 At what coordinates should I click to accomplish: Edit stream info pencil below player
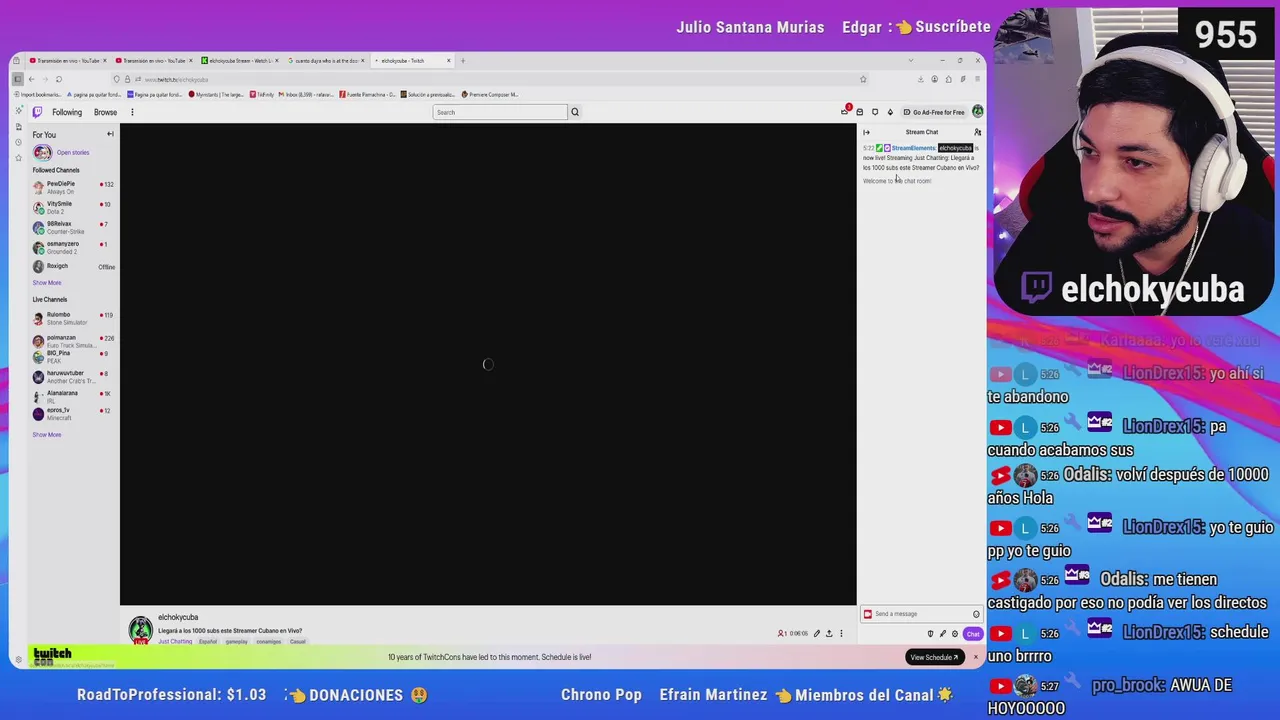817,634
